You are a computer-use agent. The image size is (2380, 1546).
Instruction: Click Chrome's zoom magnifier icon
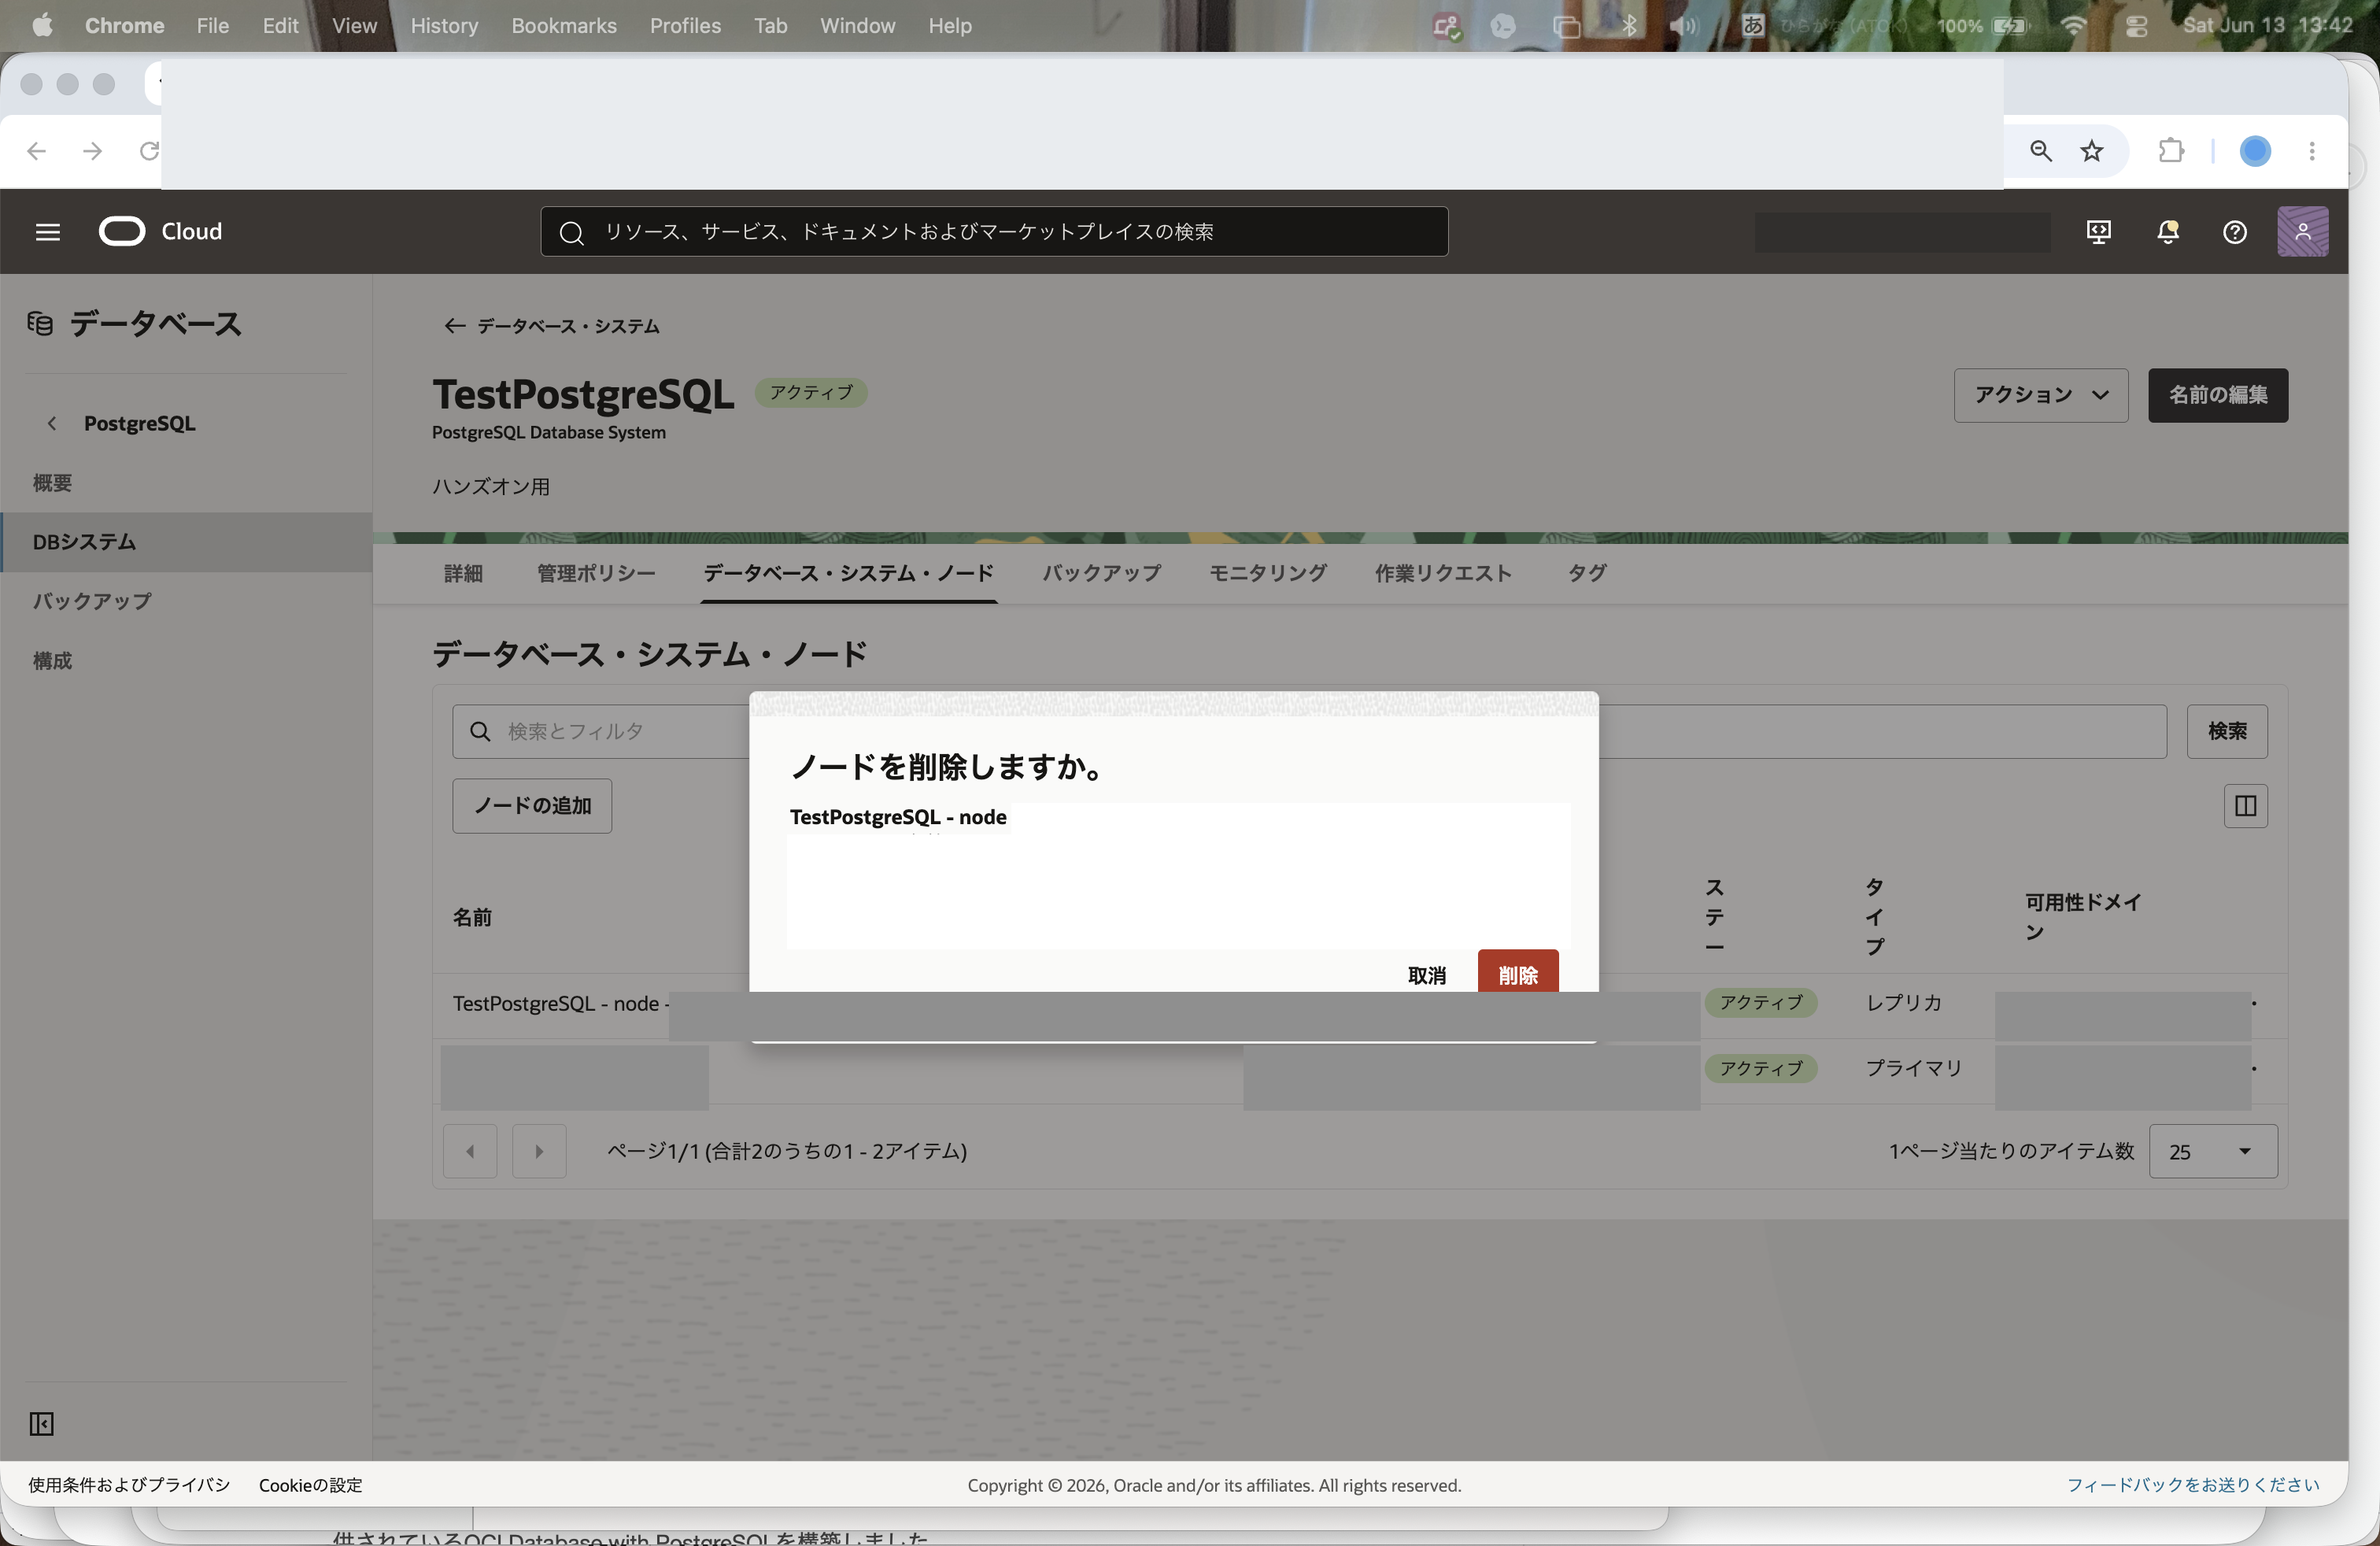tap(2040, 151)
